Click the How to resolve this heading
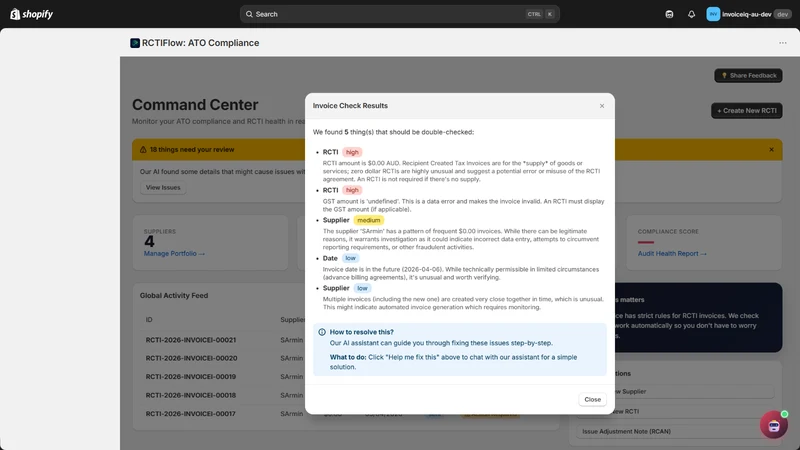Image resolution: width=800 pixels, height=450 pixels. [x=361, y=332]
